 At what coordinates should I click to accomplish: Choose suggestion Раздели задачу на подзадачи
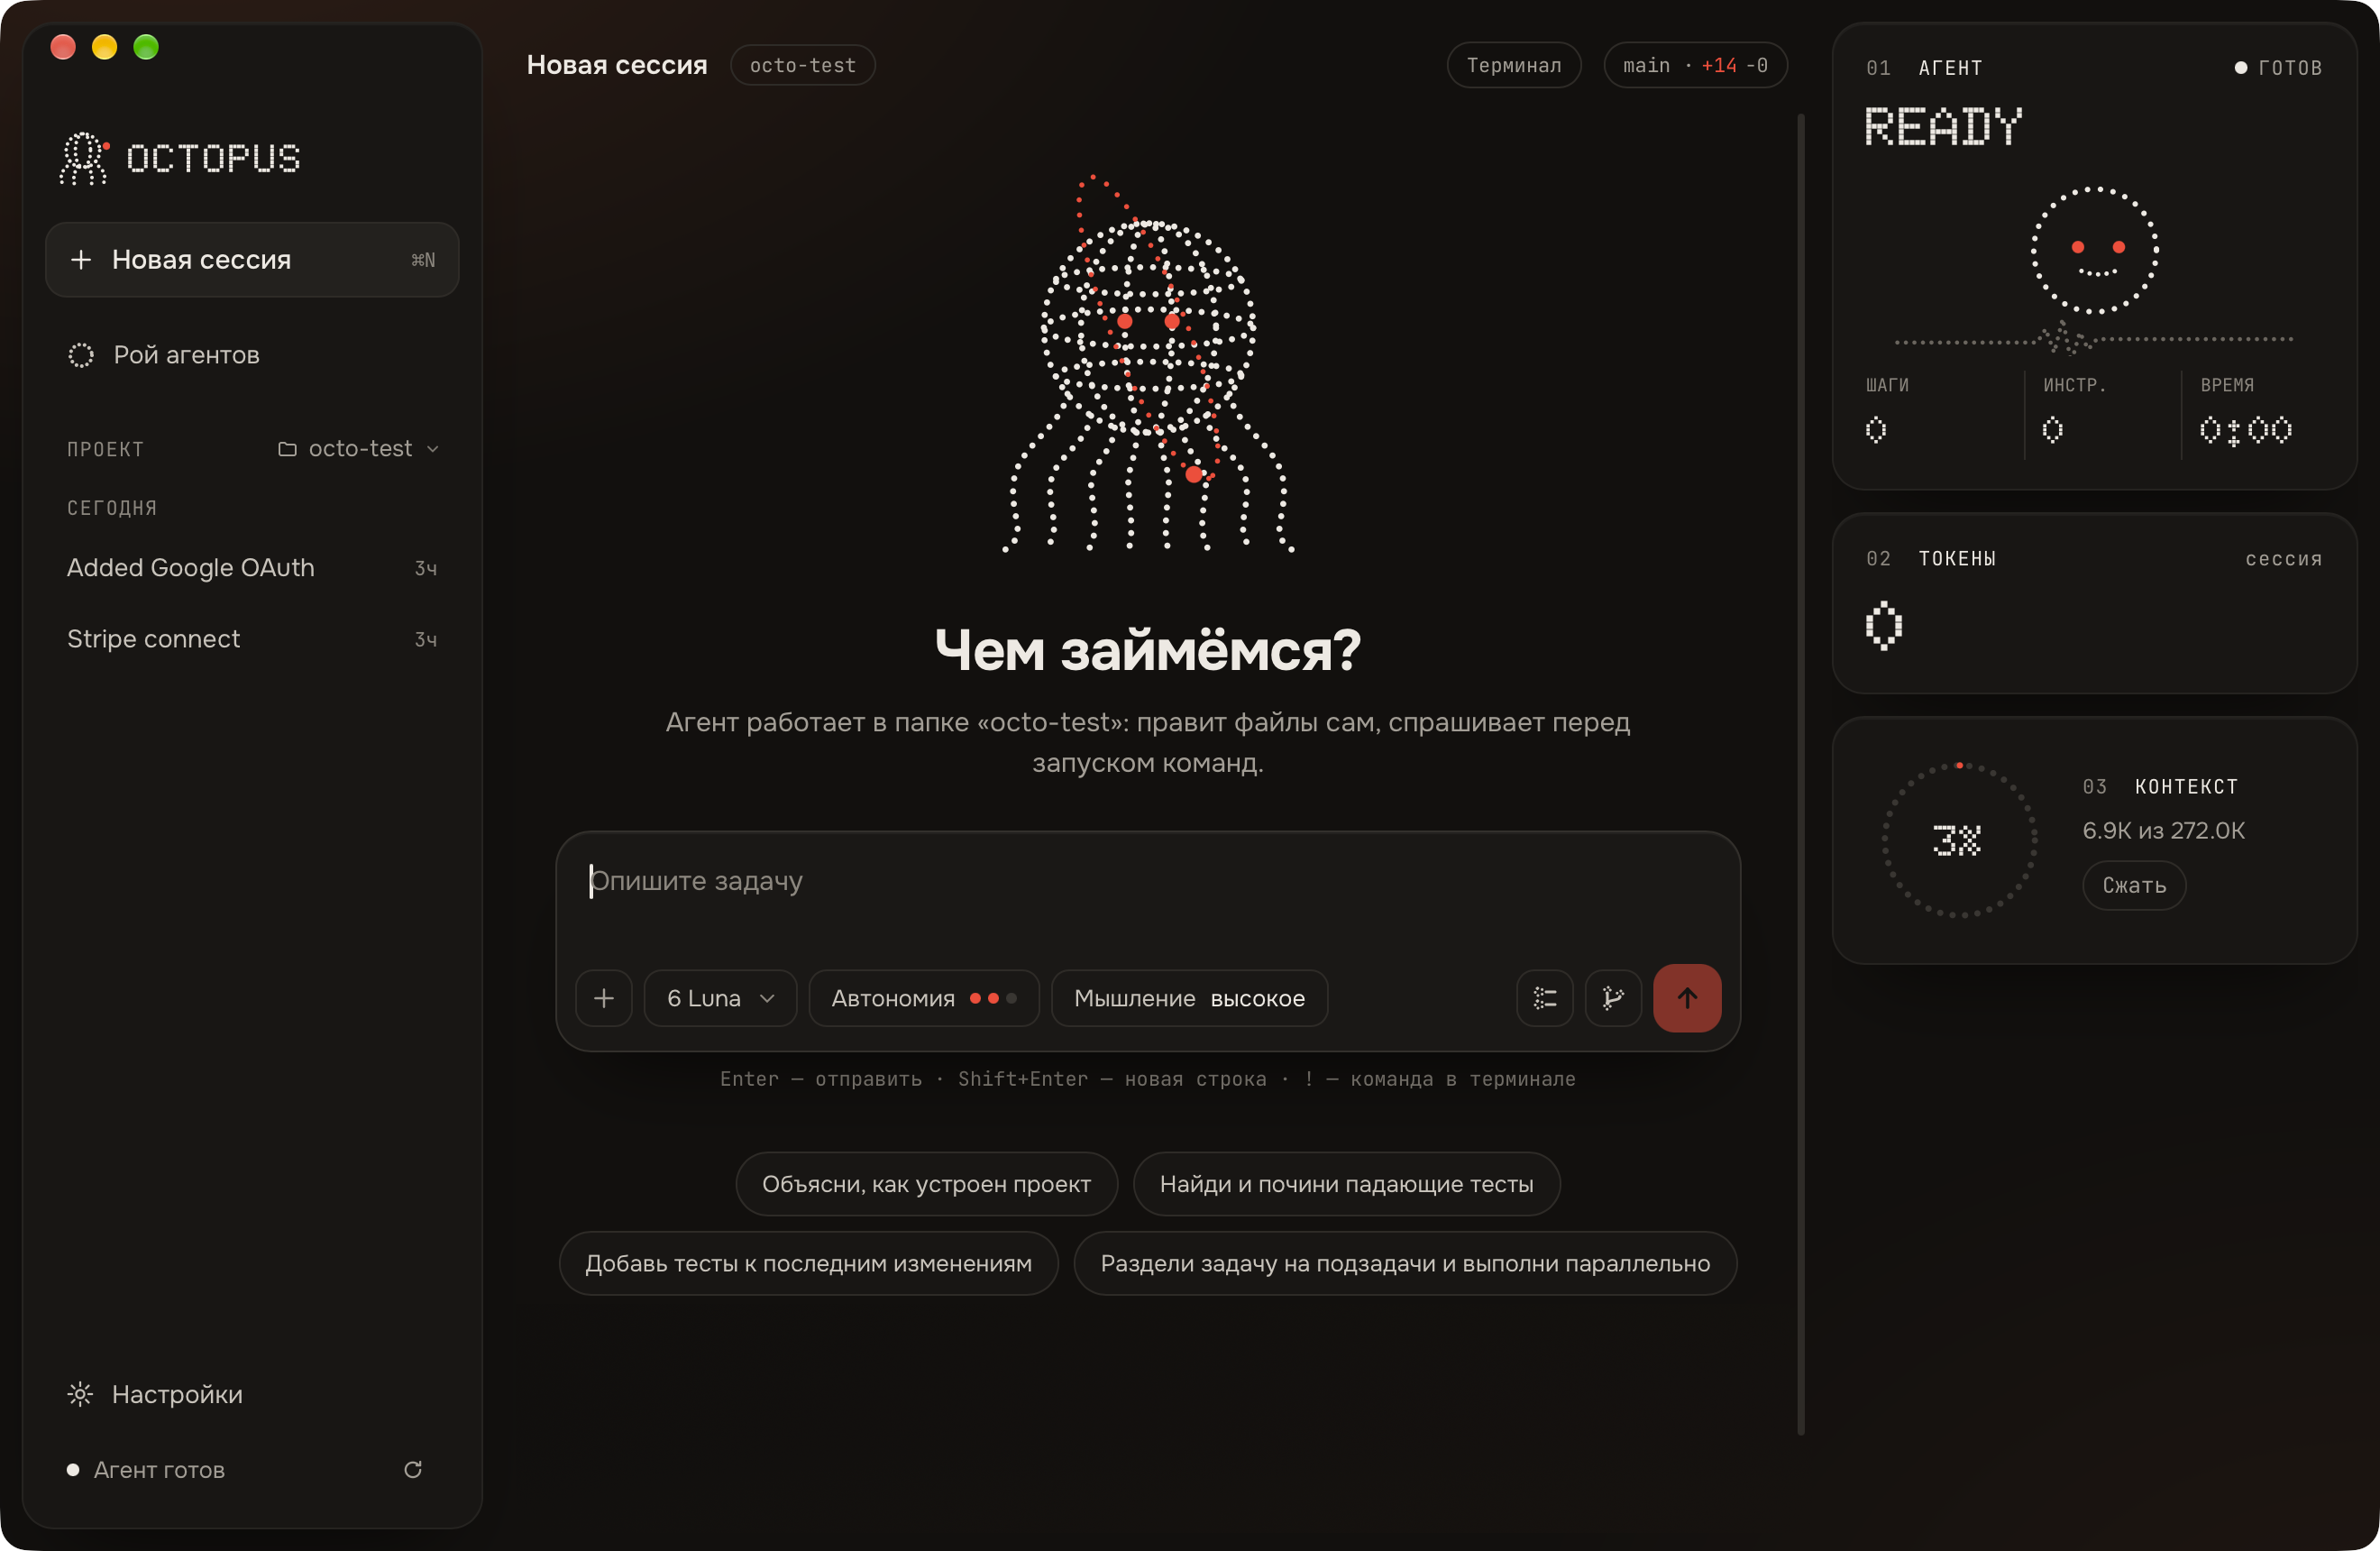pyautogui.click(x=1405, y=1263)
